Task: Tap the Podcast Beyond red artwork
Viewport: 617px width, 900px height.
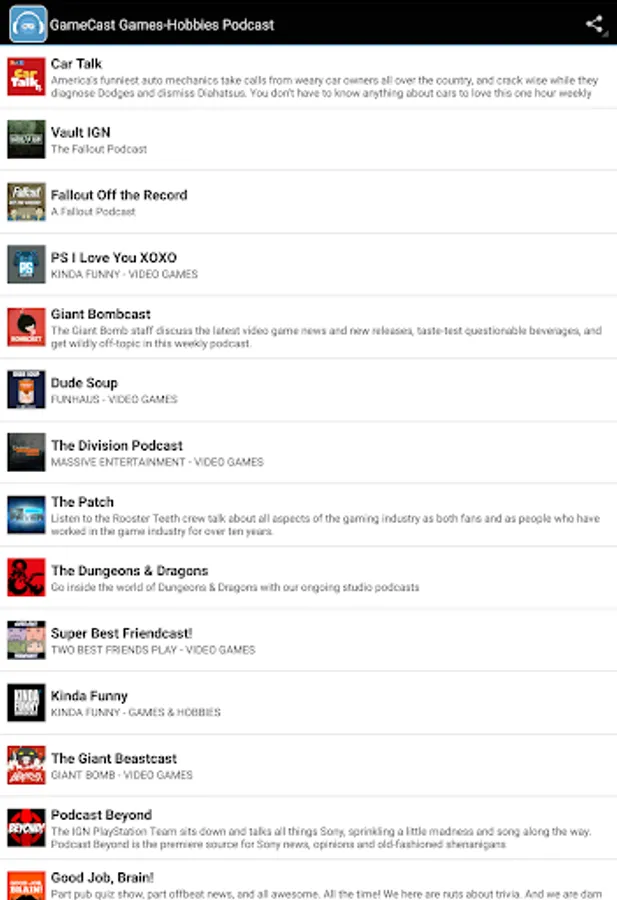Action: [26, 828]
